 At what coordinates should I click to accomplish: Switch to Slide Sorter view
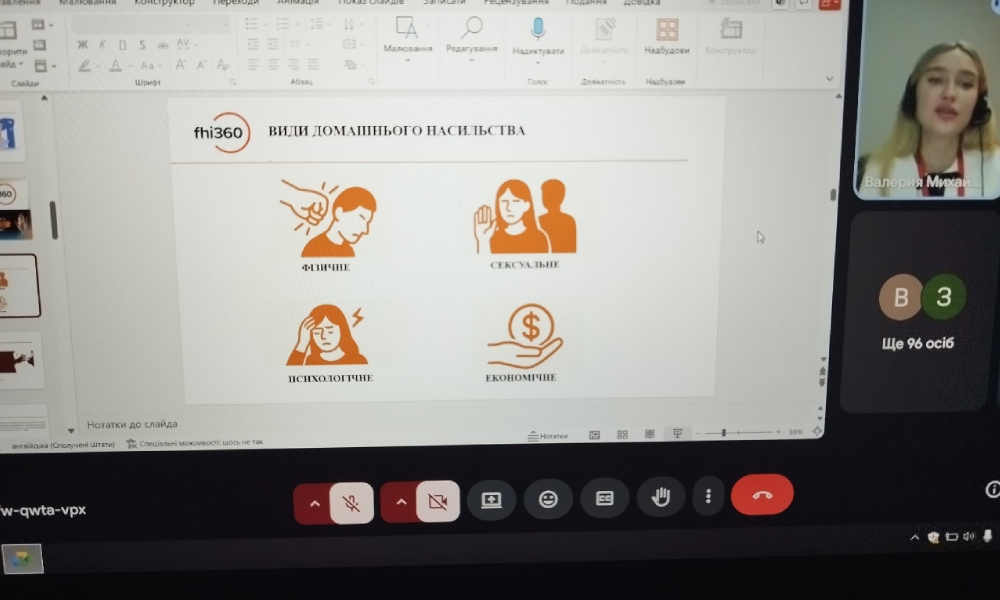coord(622,435)
